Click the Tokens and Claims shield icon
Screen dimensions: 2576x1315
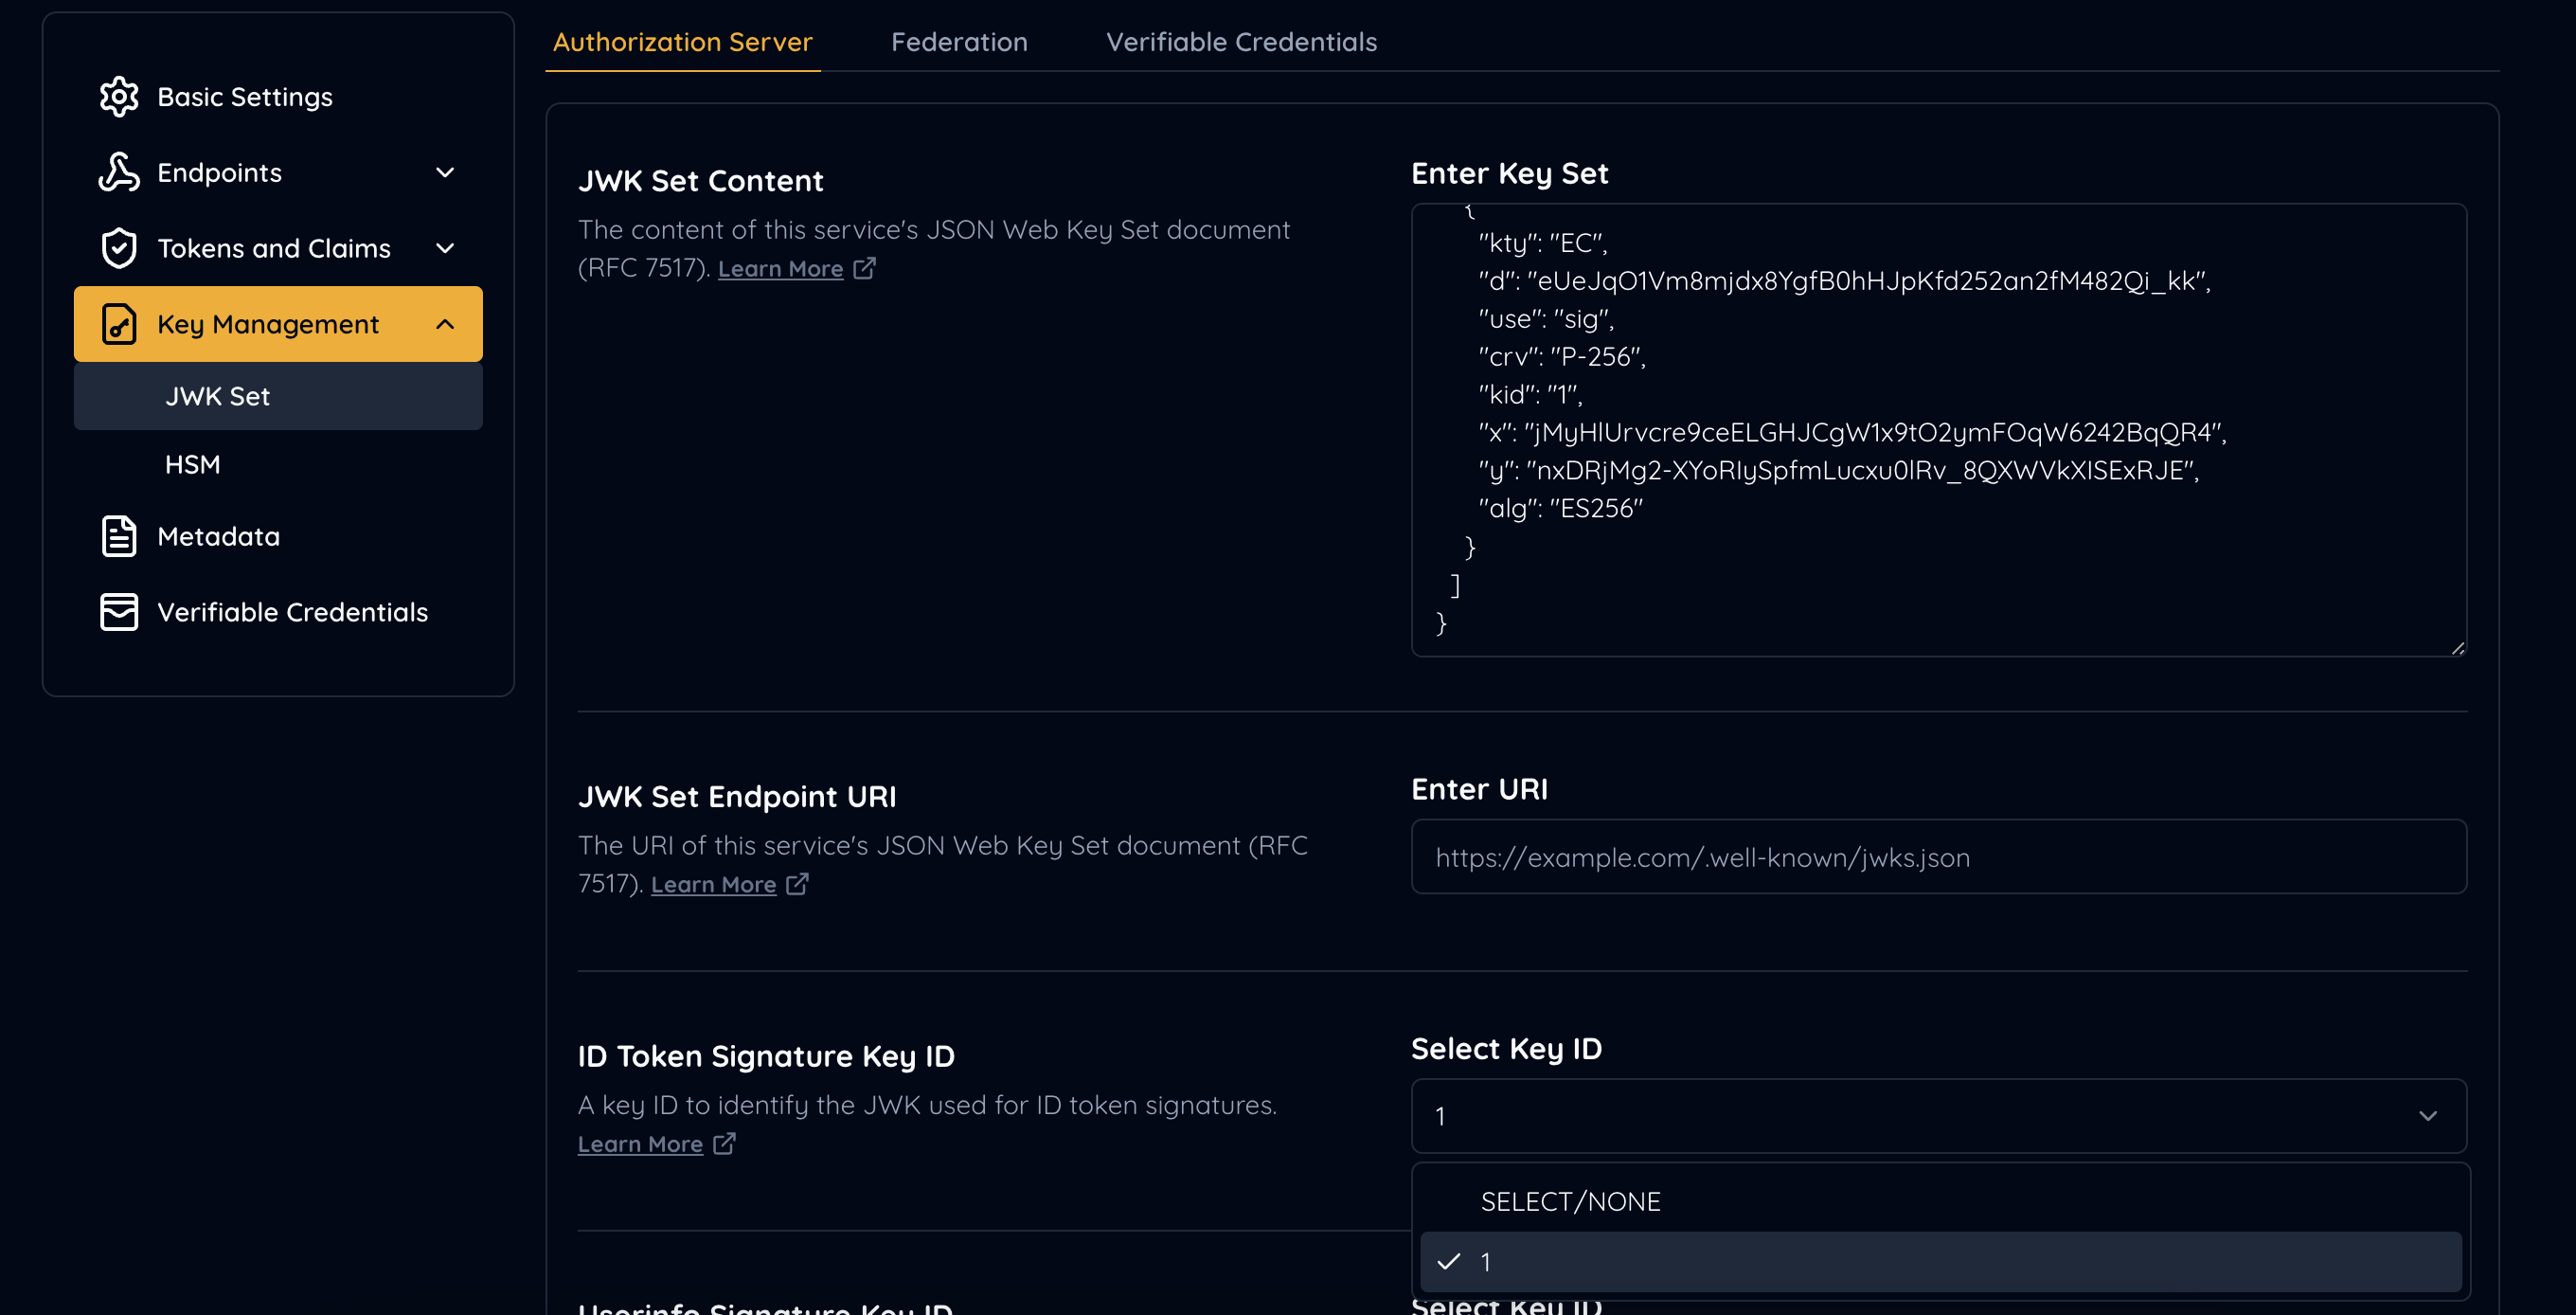click(119, 248)
